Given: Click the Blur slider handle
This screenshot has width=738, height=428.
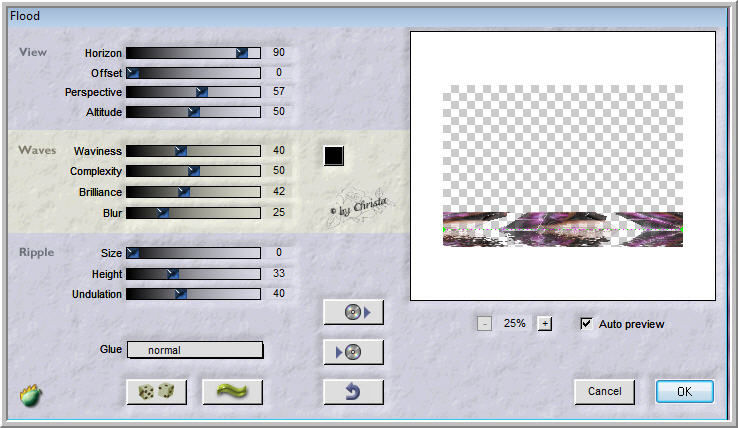Looking at the screenshot, I should [x=162, y=213].
